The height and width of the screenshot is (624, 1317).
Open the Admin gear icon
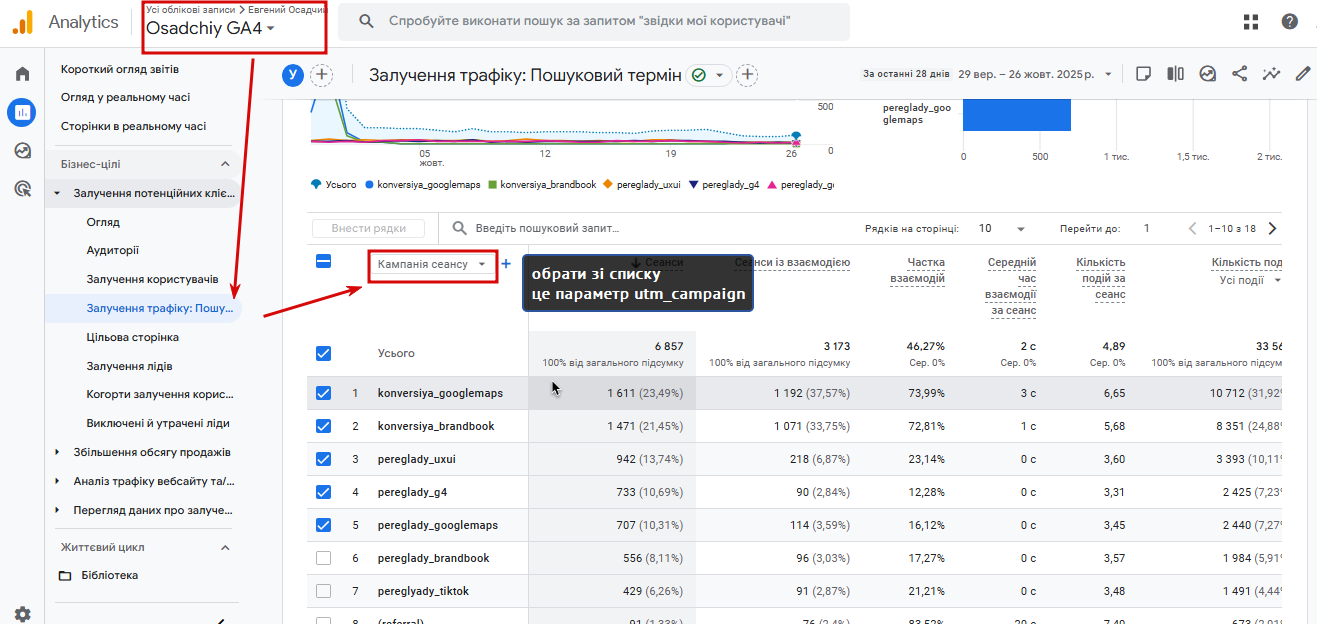tap(22, 614)
